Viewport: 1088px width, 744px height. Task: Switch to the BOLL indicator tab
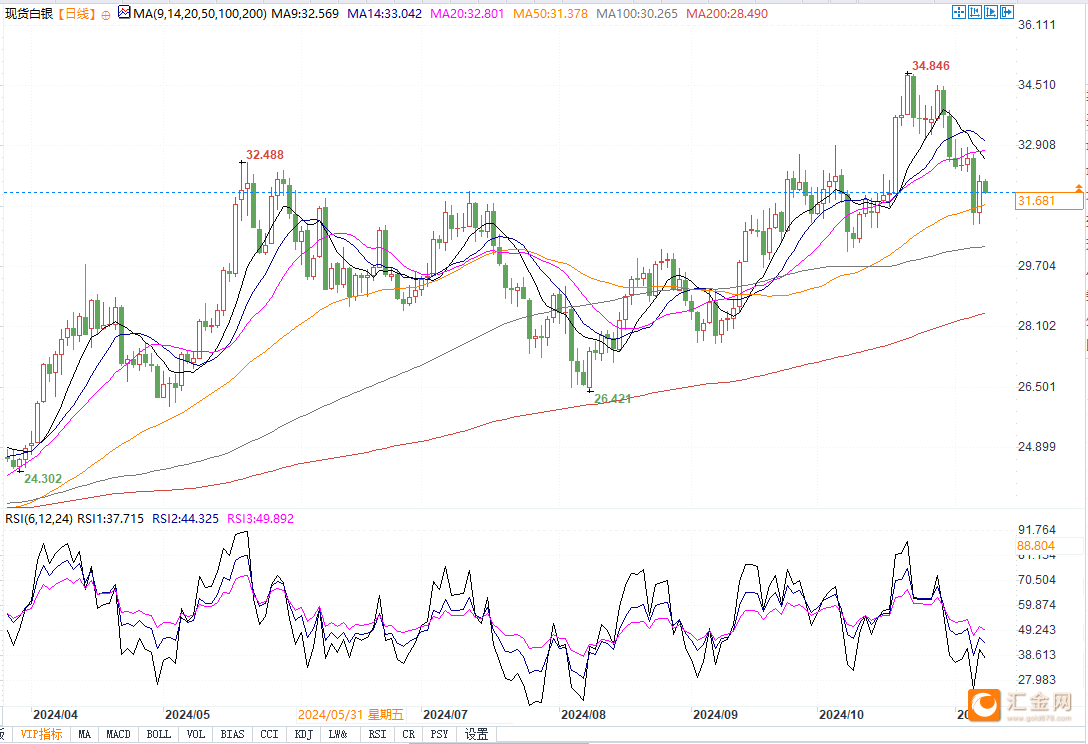158,734
